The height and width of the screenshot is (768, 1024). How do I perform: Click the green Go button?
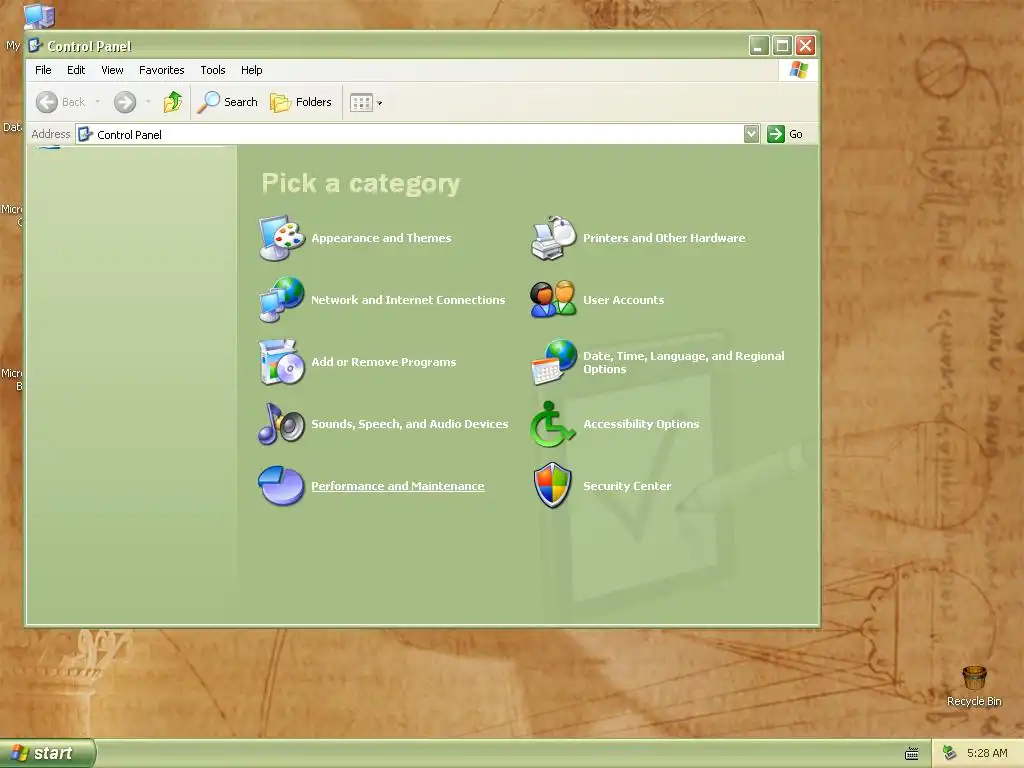pos(784,134)
